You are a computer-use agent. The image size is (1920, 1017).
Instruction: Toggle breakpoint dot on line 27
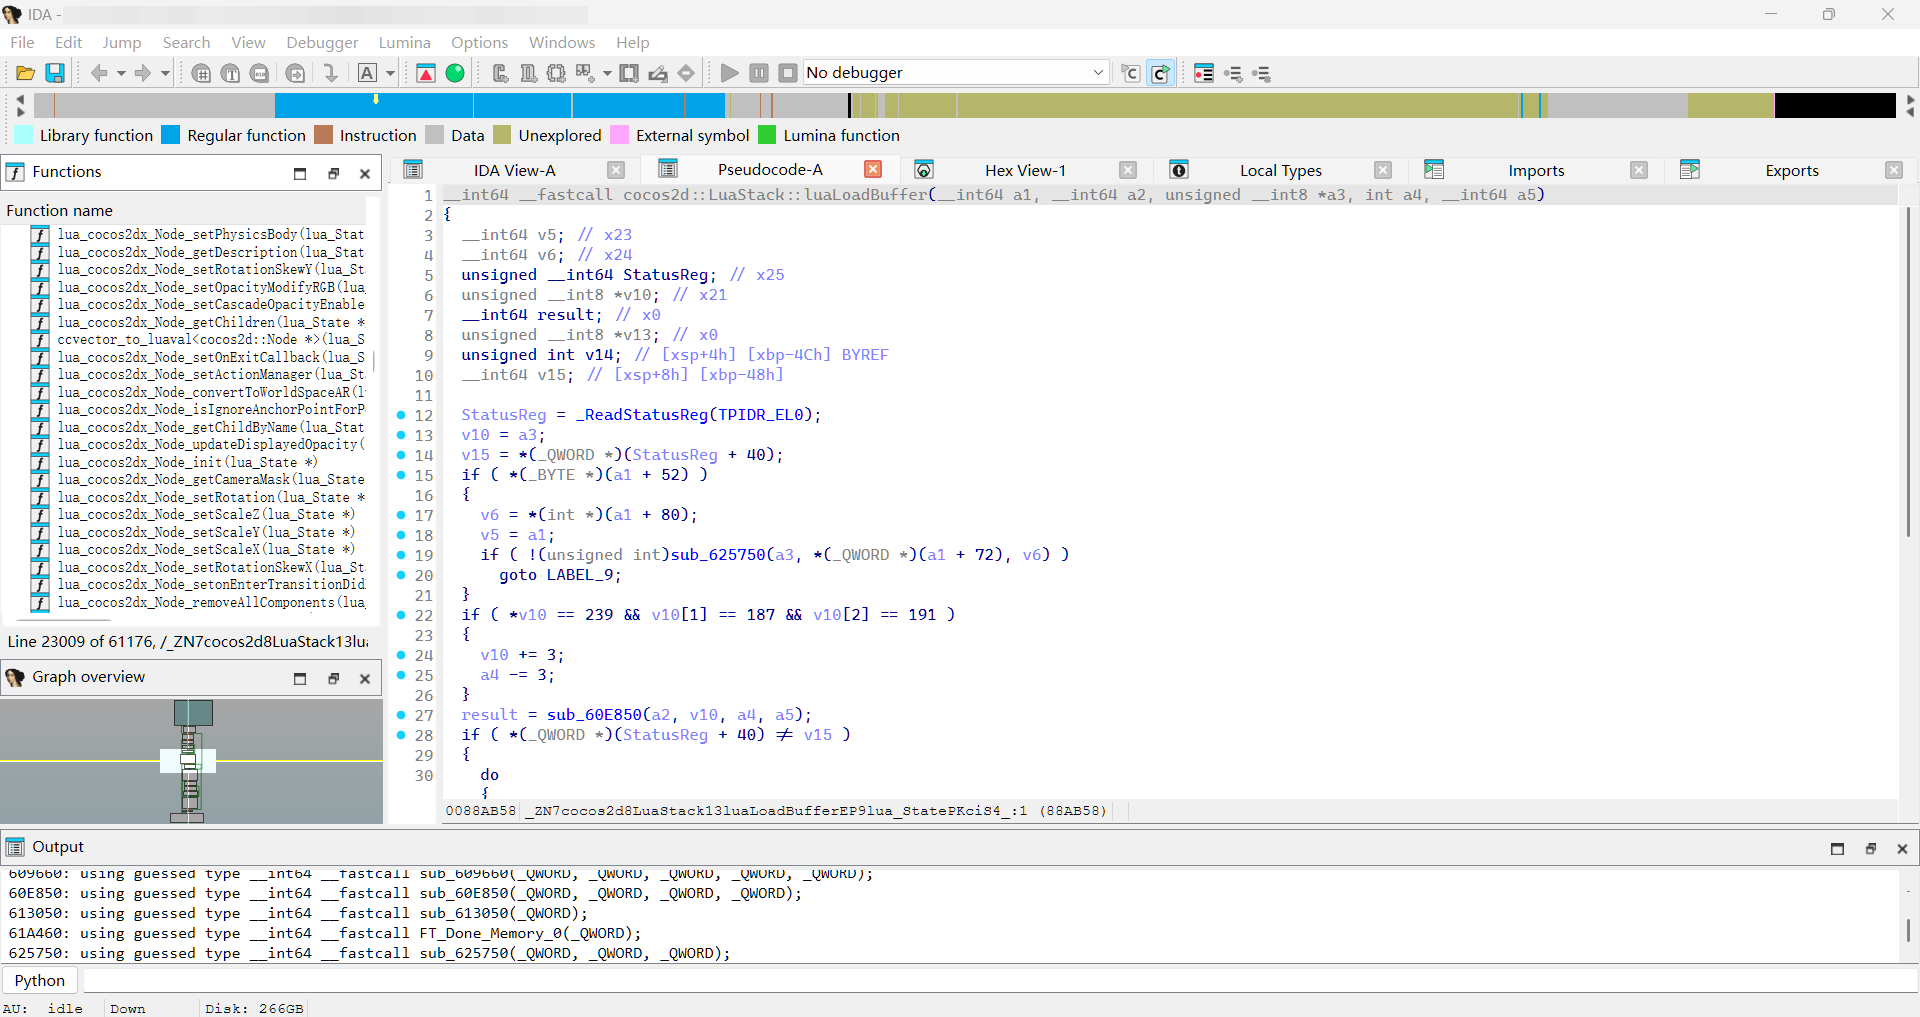pos(401,715)
